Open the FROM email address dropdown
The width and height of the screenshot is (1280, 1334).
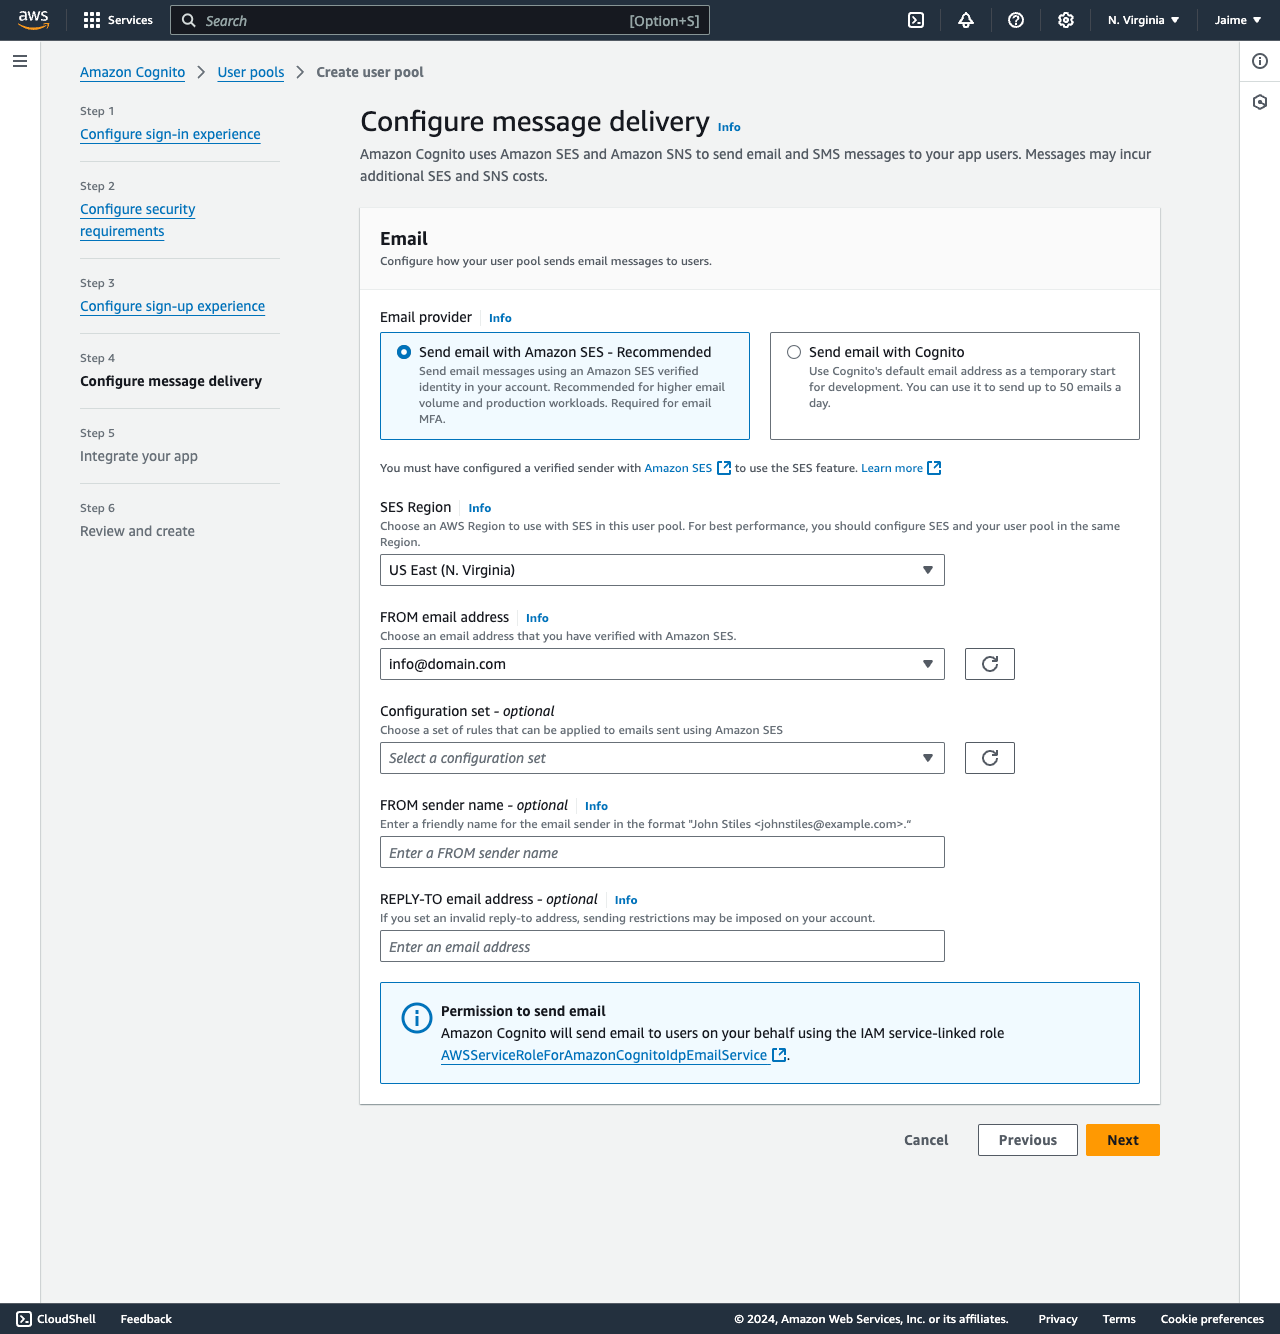click(662, 664)
